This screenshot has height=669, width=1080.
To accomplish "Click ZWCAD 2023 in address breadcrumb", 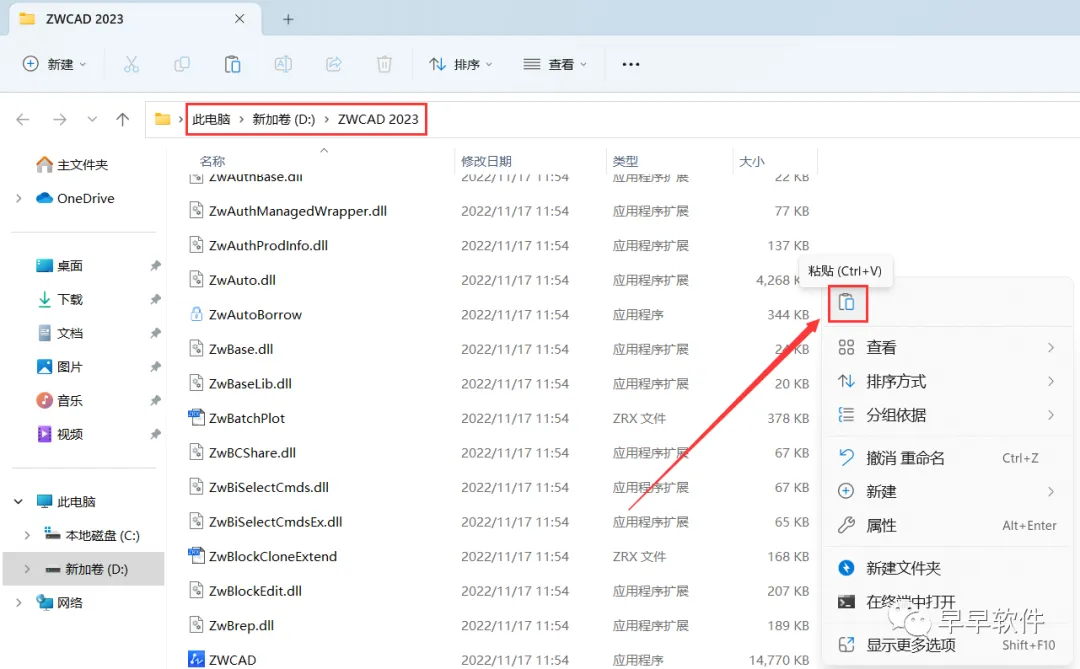I will click(378, 119).
